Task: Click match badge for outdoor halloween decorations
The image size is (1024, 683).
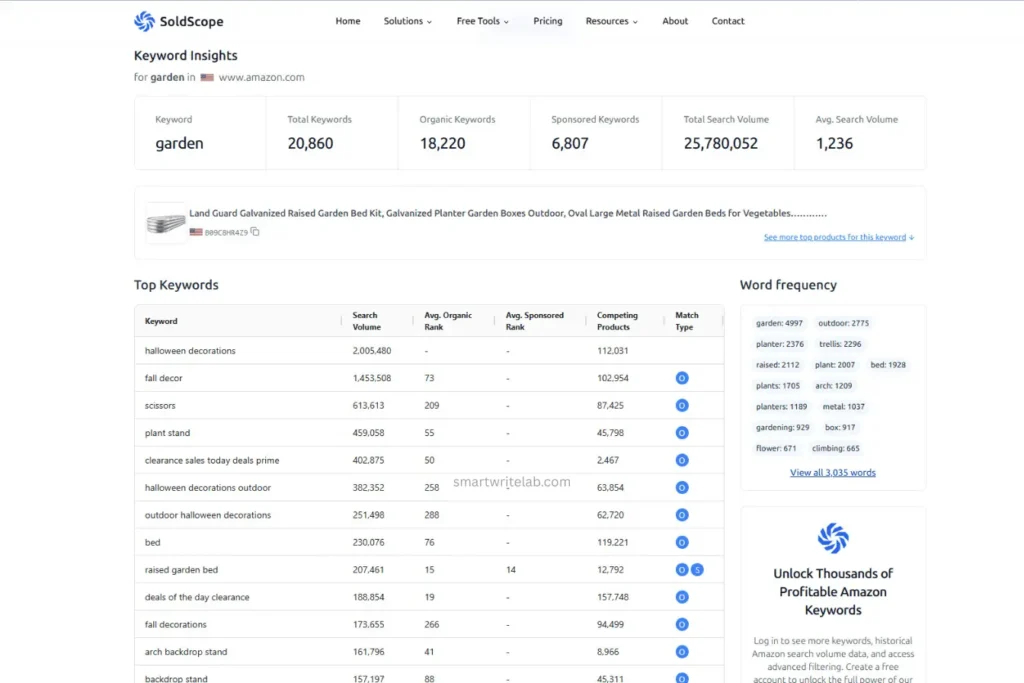Action: tap(682, 515)
